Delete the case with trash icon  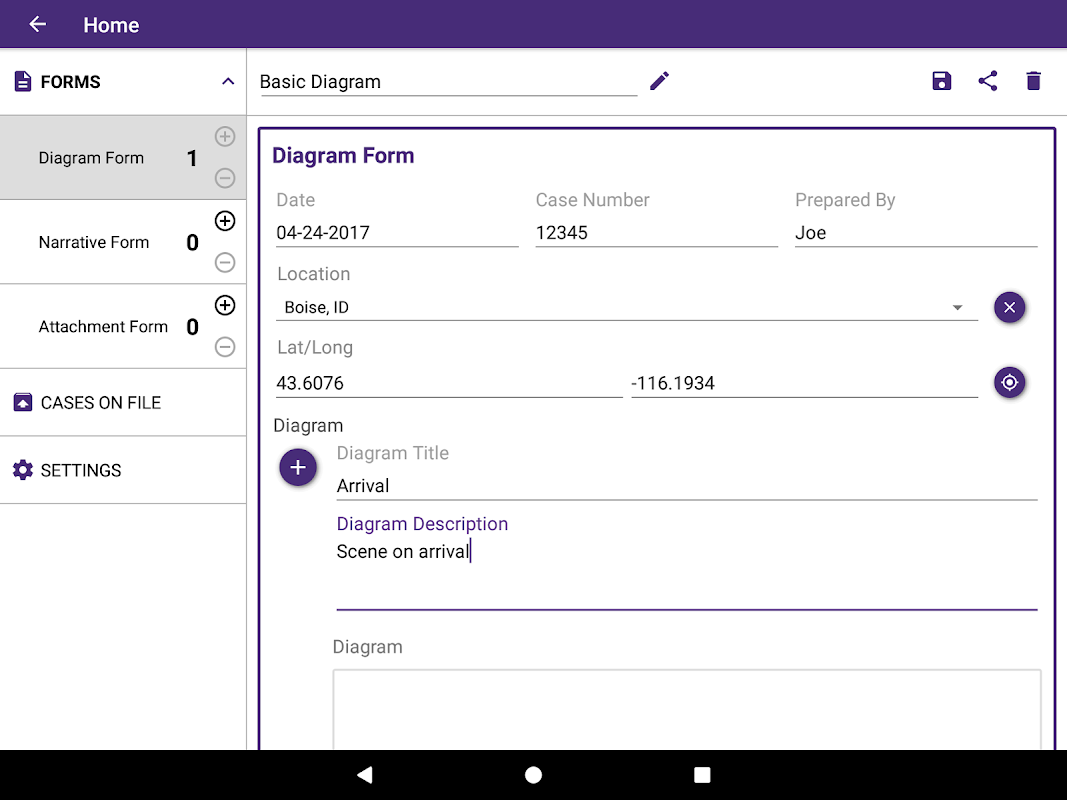click(1034, 81)
